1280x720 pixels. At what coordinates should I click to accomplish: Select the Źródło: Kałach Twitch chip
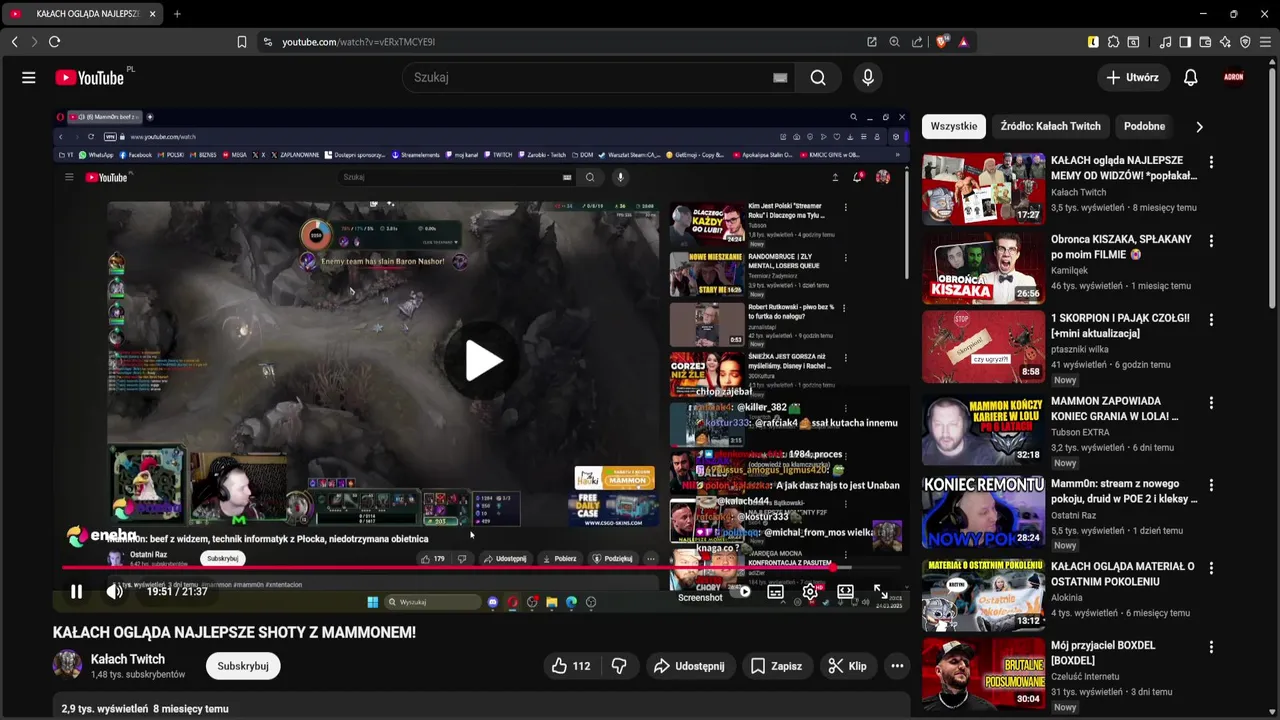pos(1050,126)
